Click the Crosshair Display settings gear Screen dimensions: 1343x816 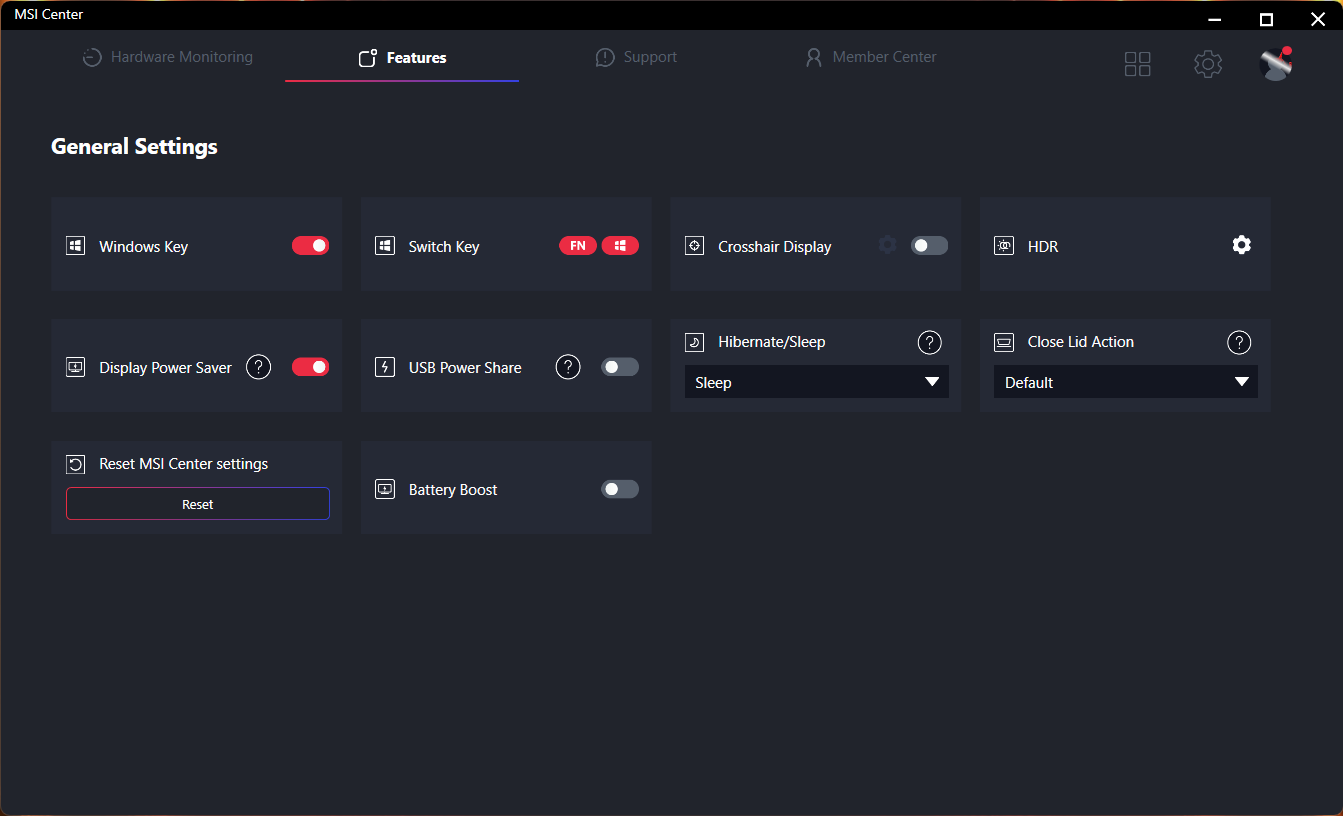[x=887, y=245]
